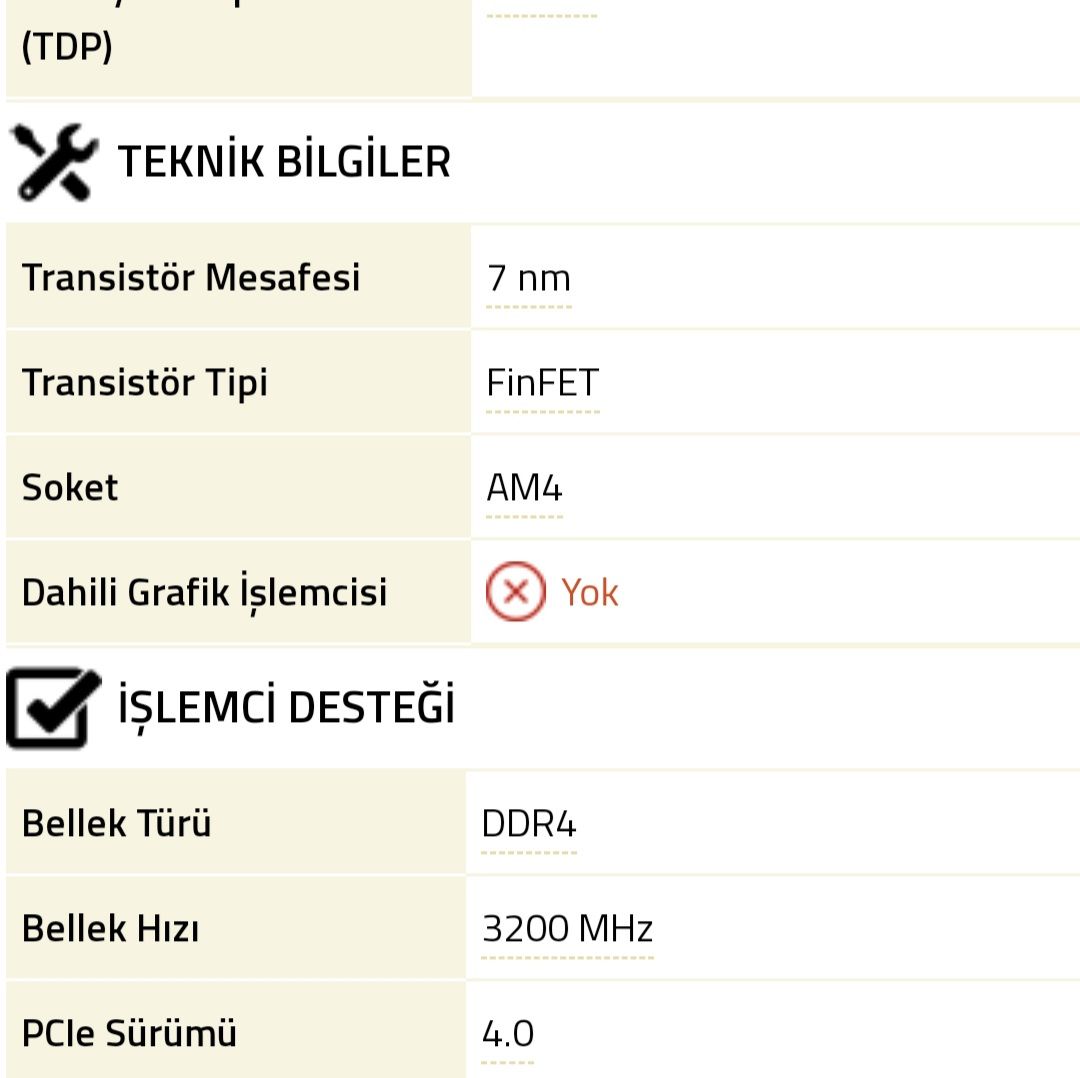Click the (TDP) label at top

66,48
